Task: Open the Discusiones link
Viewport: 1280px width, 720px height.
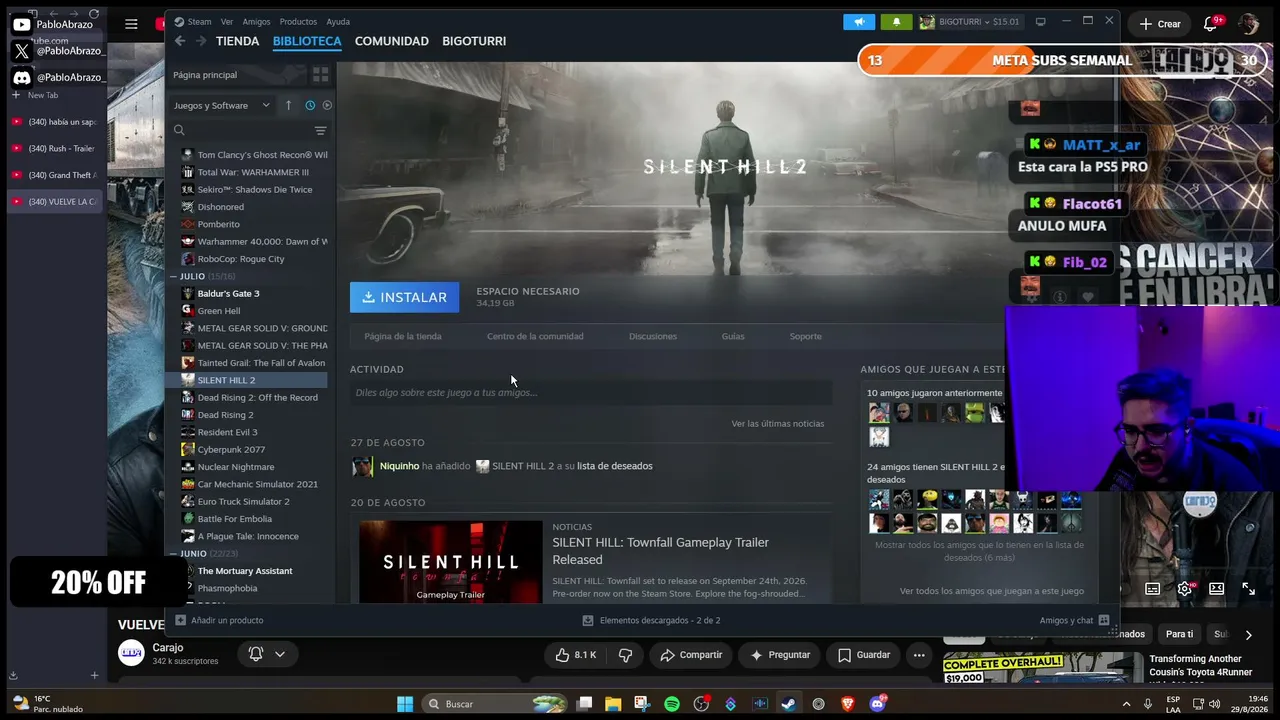Action: click(653, 336)
